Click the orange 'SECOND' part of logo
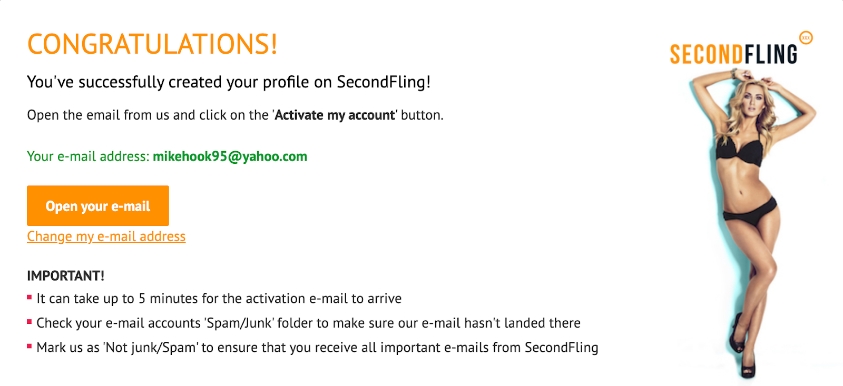 click(705, 55)
